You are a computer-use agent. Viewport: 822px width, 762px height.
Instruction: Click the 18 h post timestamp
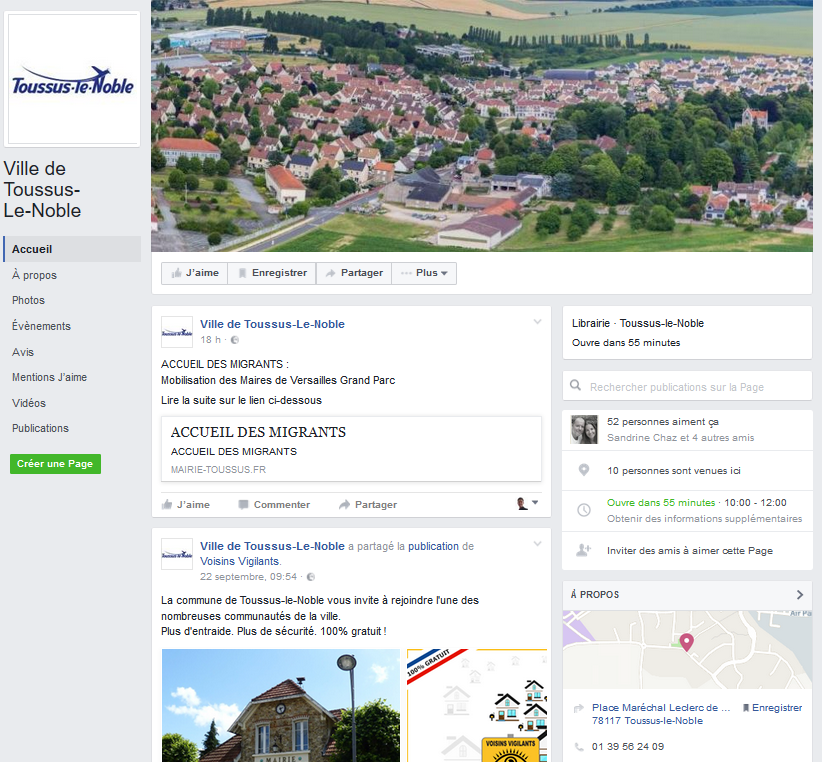click(x=210, y=340)
